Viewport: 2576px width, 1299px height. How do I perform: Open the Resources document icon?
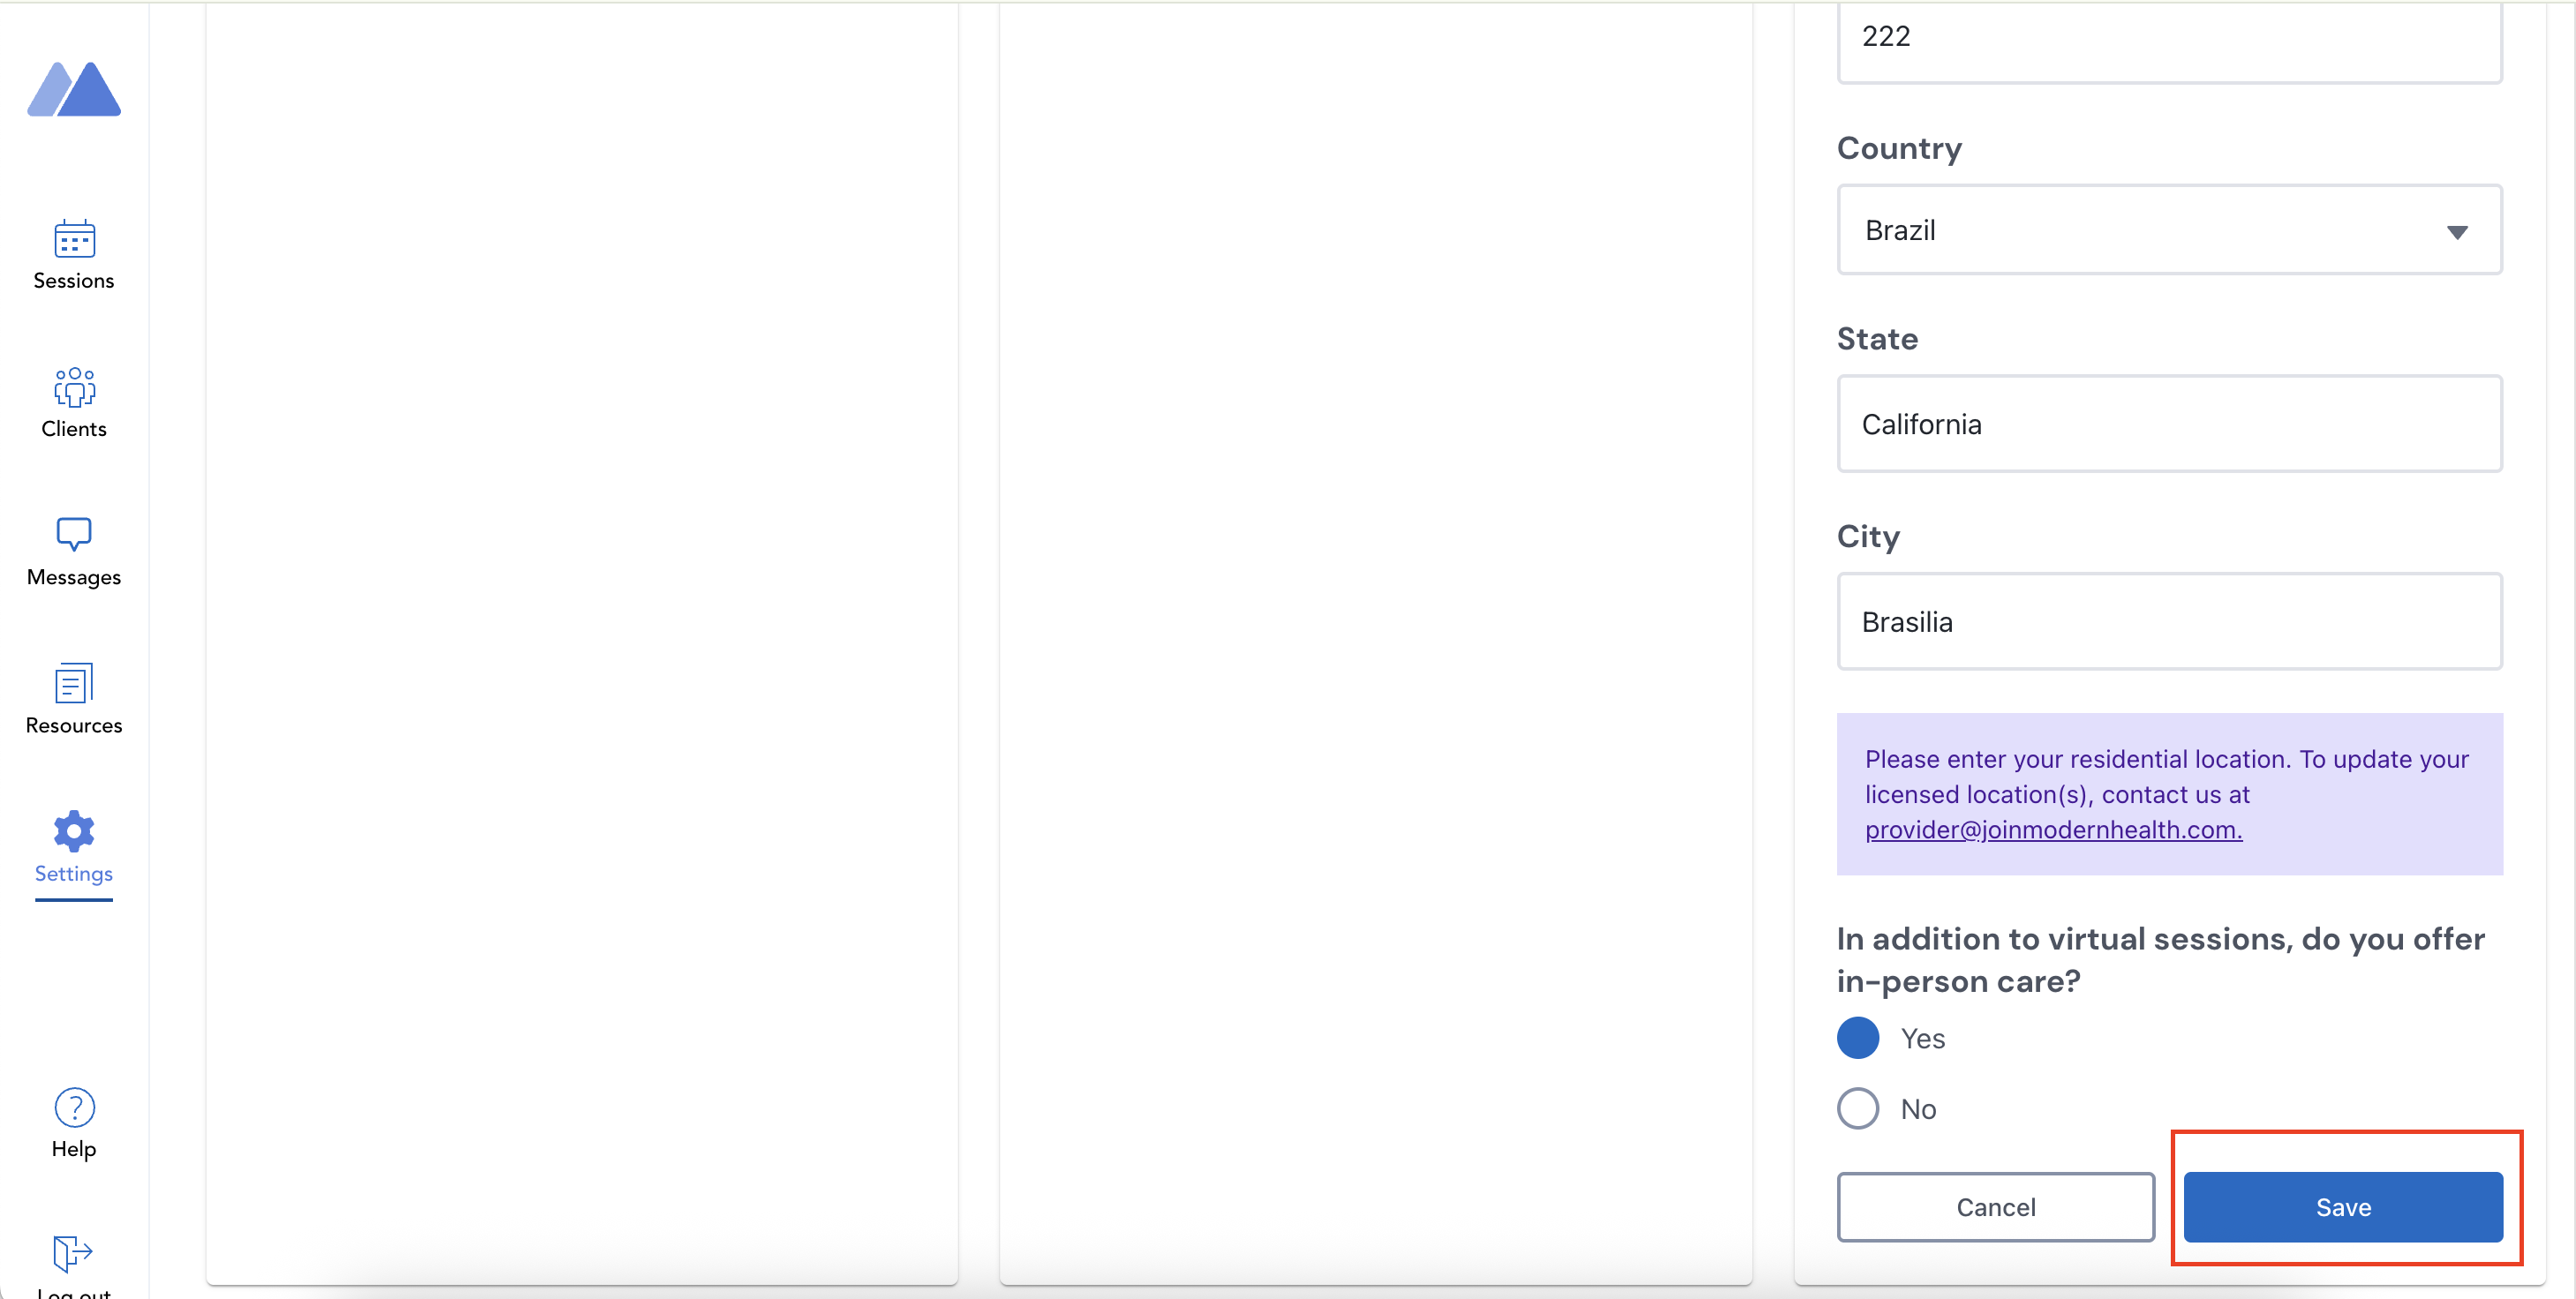click(74, 683)
